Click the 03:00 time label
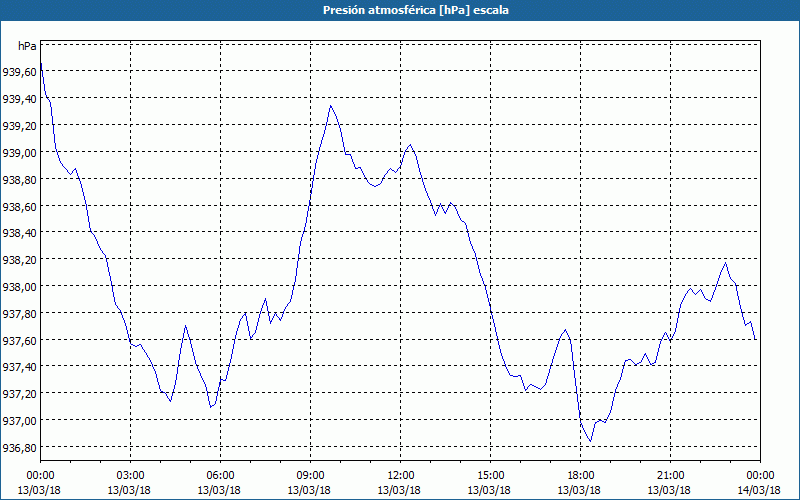 coord(130,476)
